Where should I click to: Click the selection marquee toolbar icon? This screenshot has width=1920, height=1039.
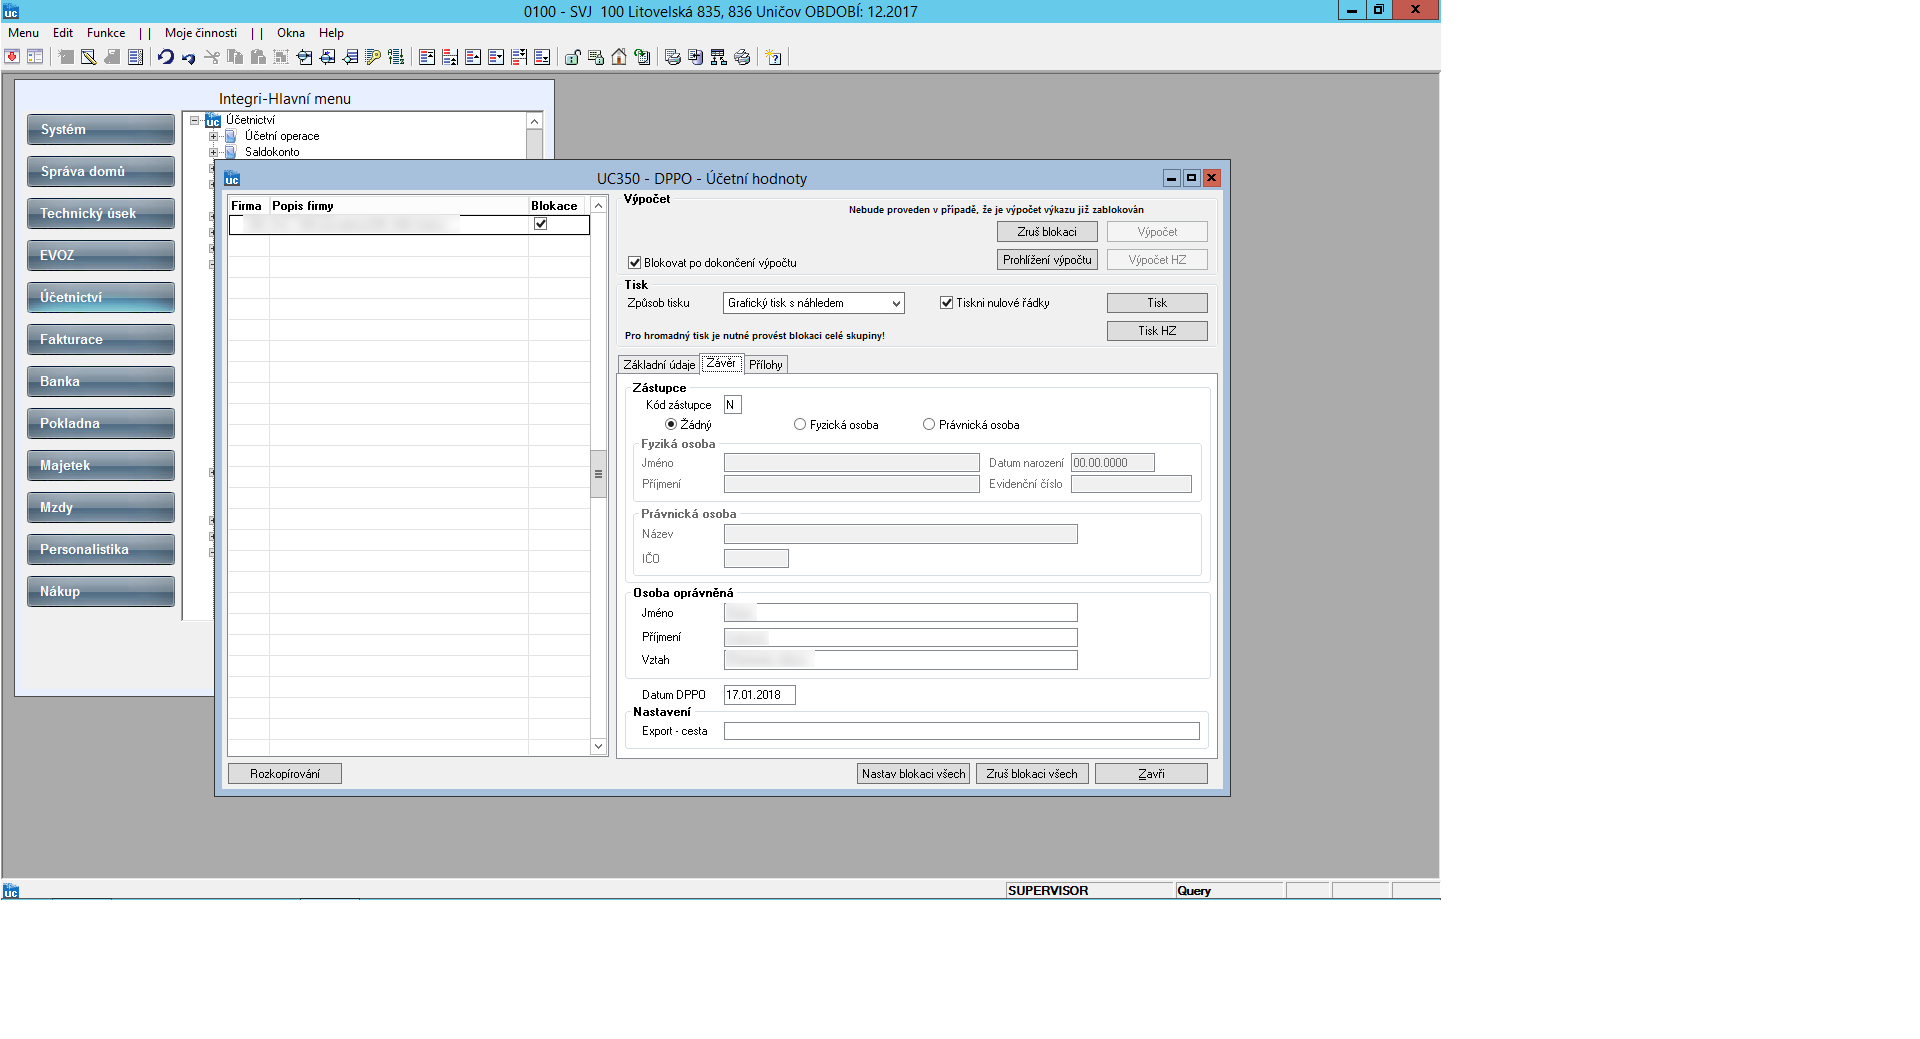tap(281, 57)
